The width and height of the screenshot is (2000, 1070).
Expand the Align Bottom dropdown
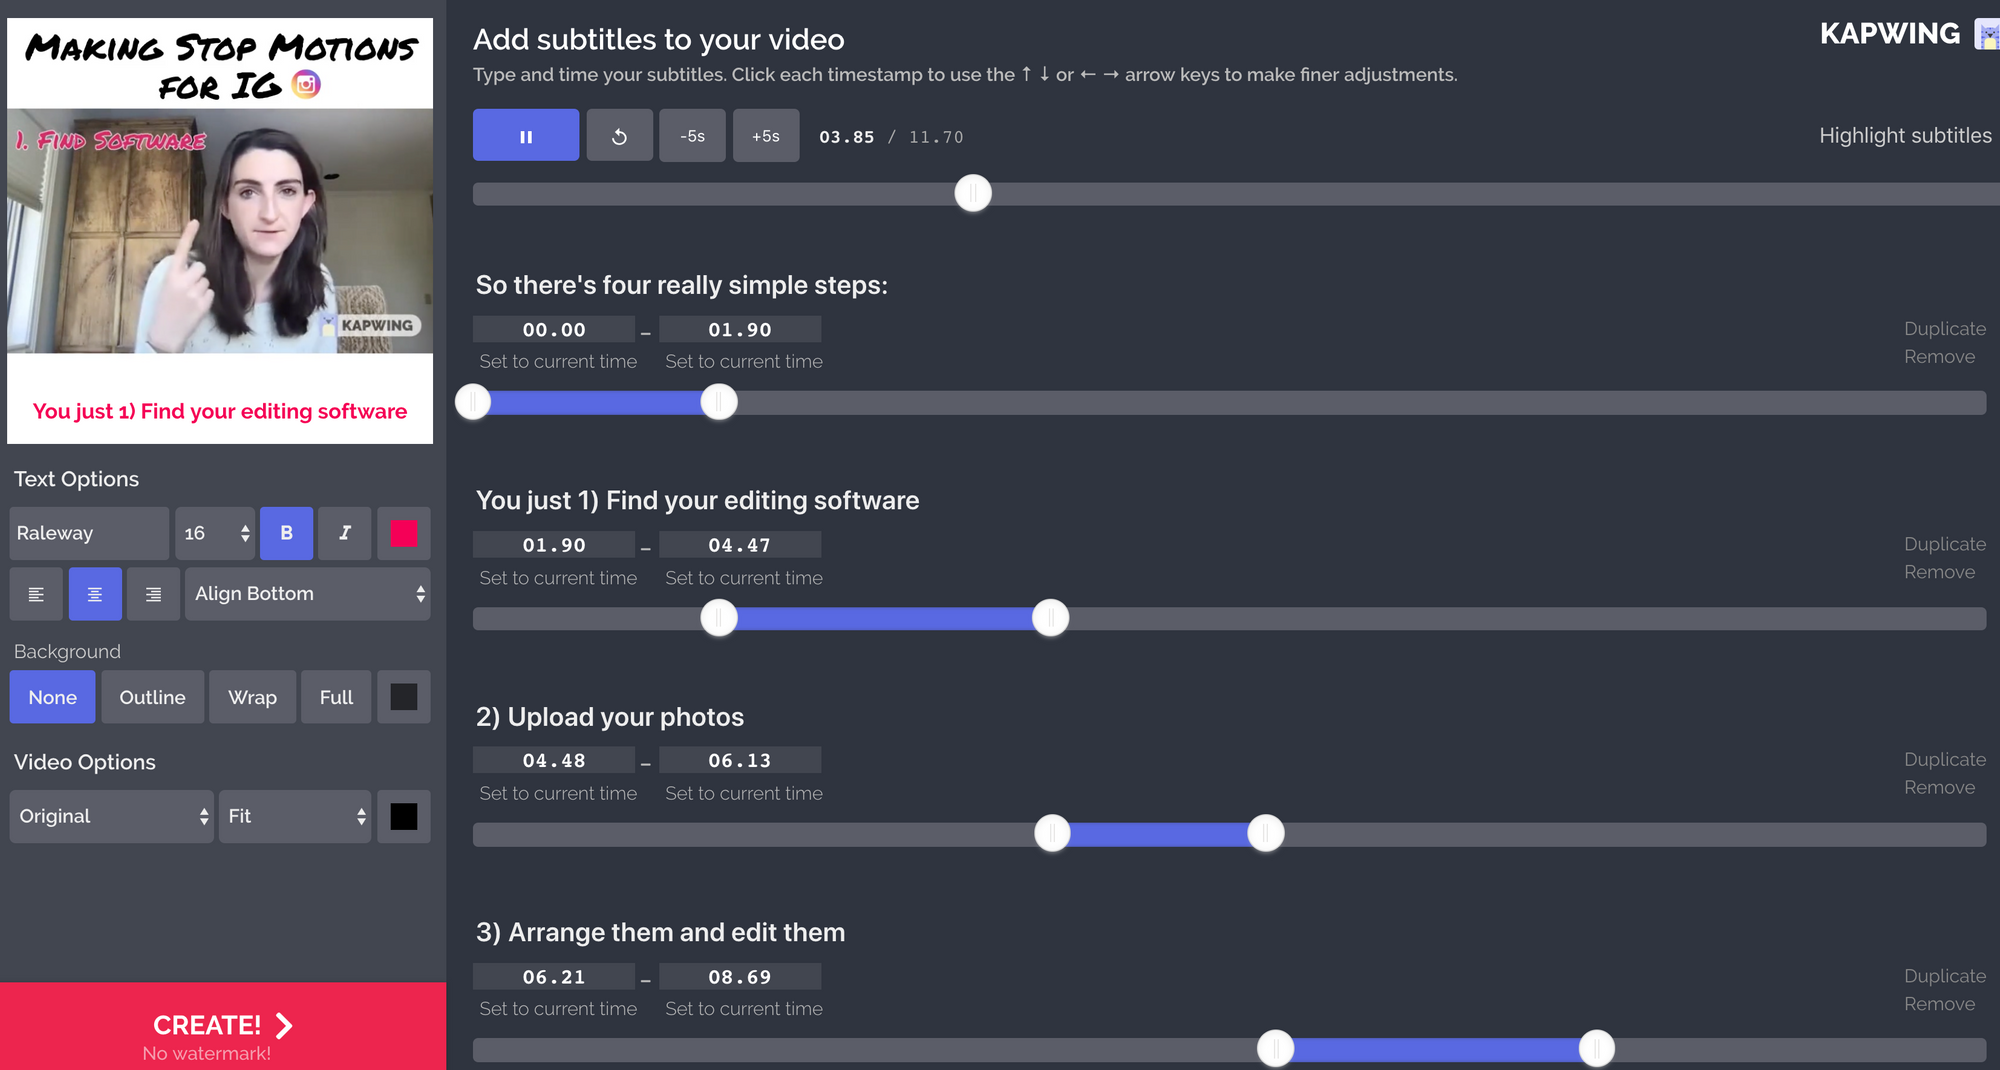pyautogui.click(x=307, y=594)
